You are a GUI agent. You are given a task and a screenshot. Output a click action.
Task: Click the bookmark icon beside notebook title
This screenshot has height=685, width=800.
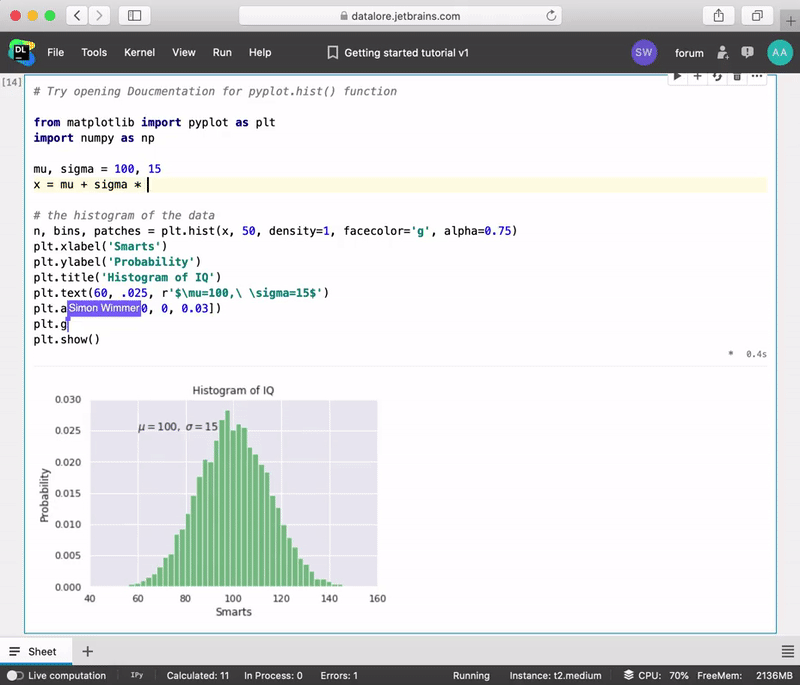333,53
